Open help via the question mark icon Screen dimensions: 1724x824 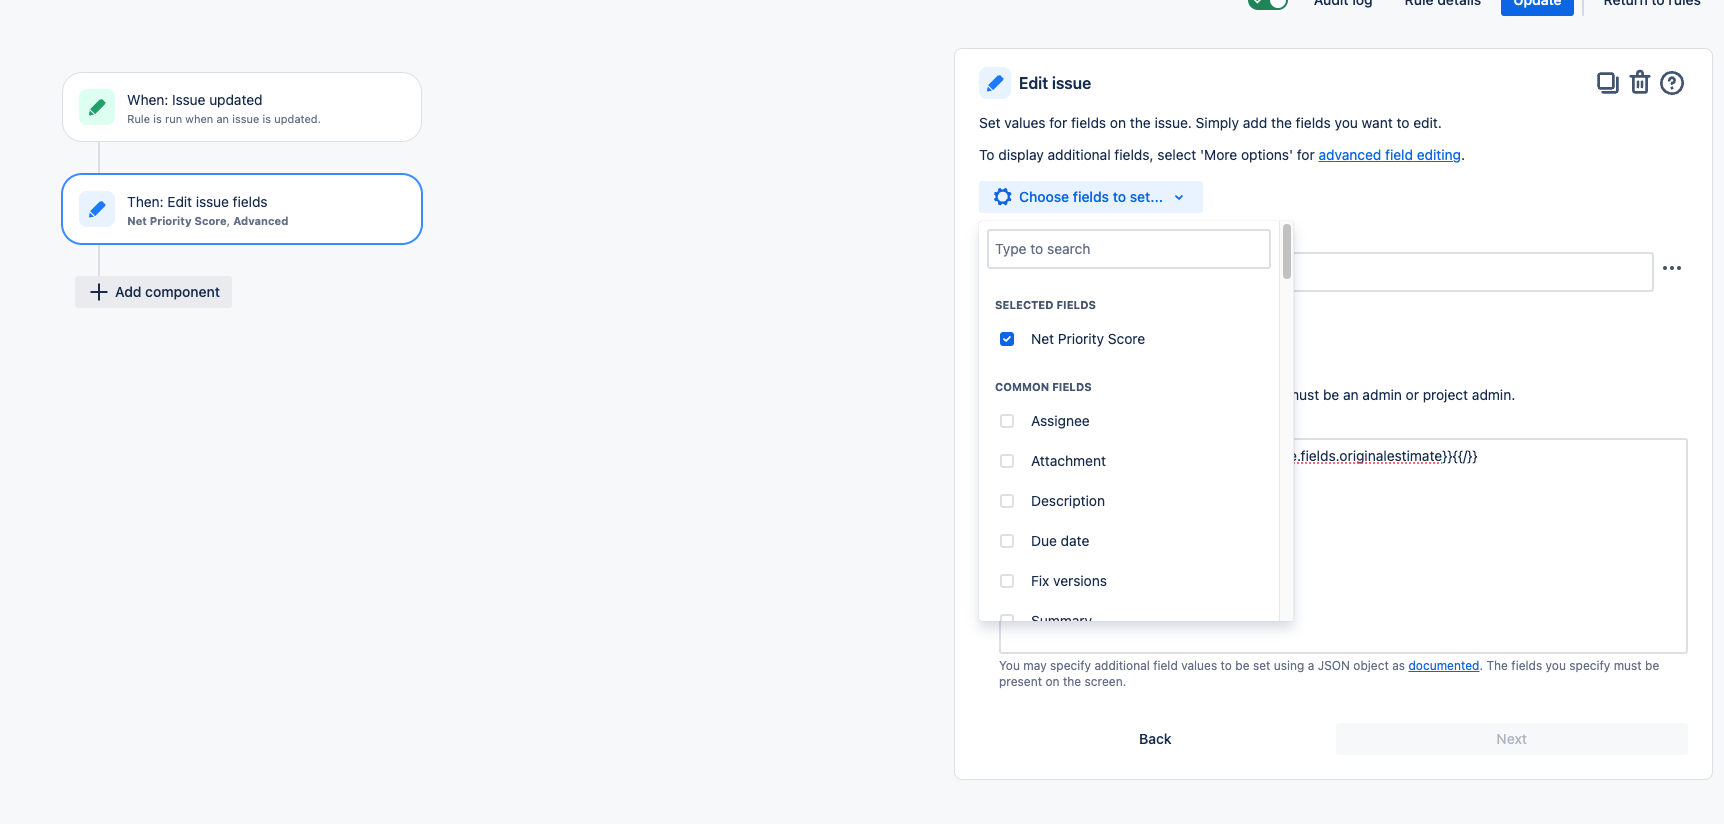(x=1672, y=83)
